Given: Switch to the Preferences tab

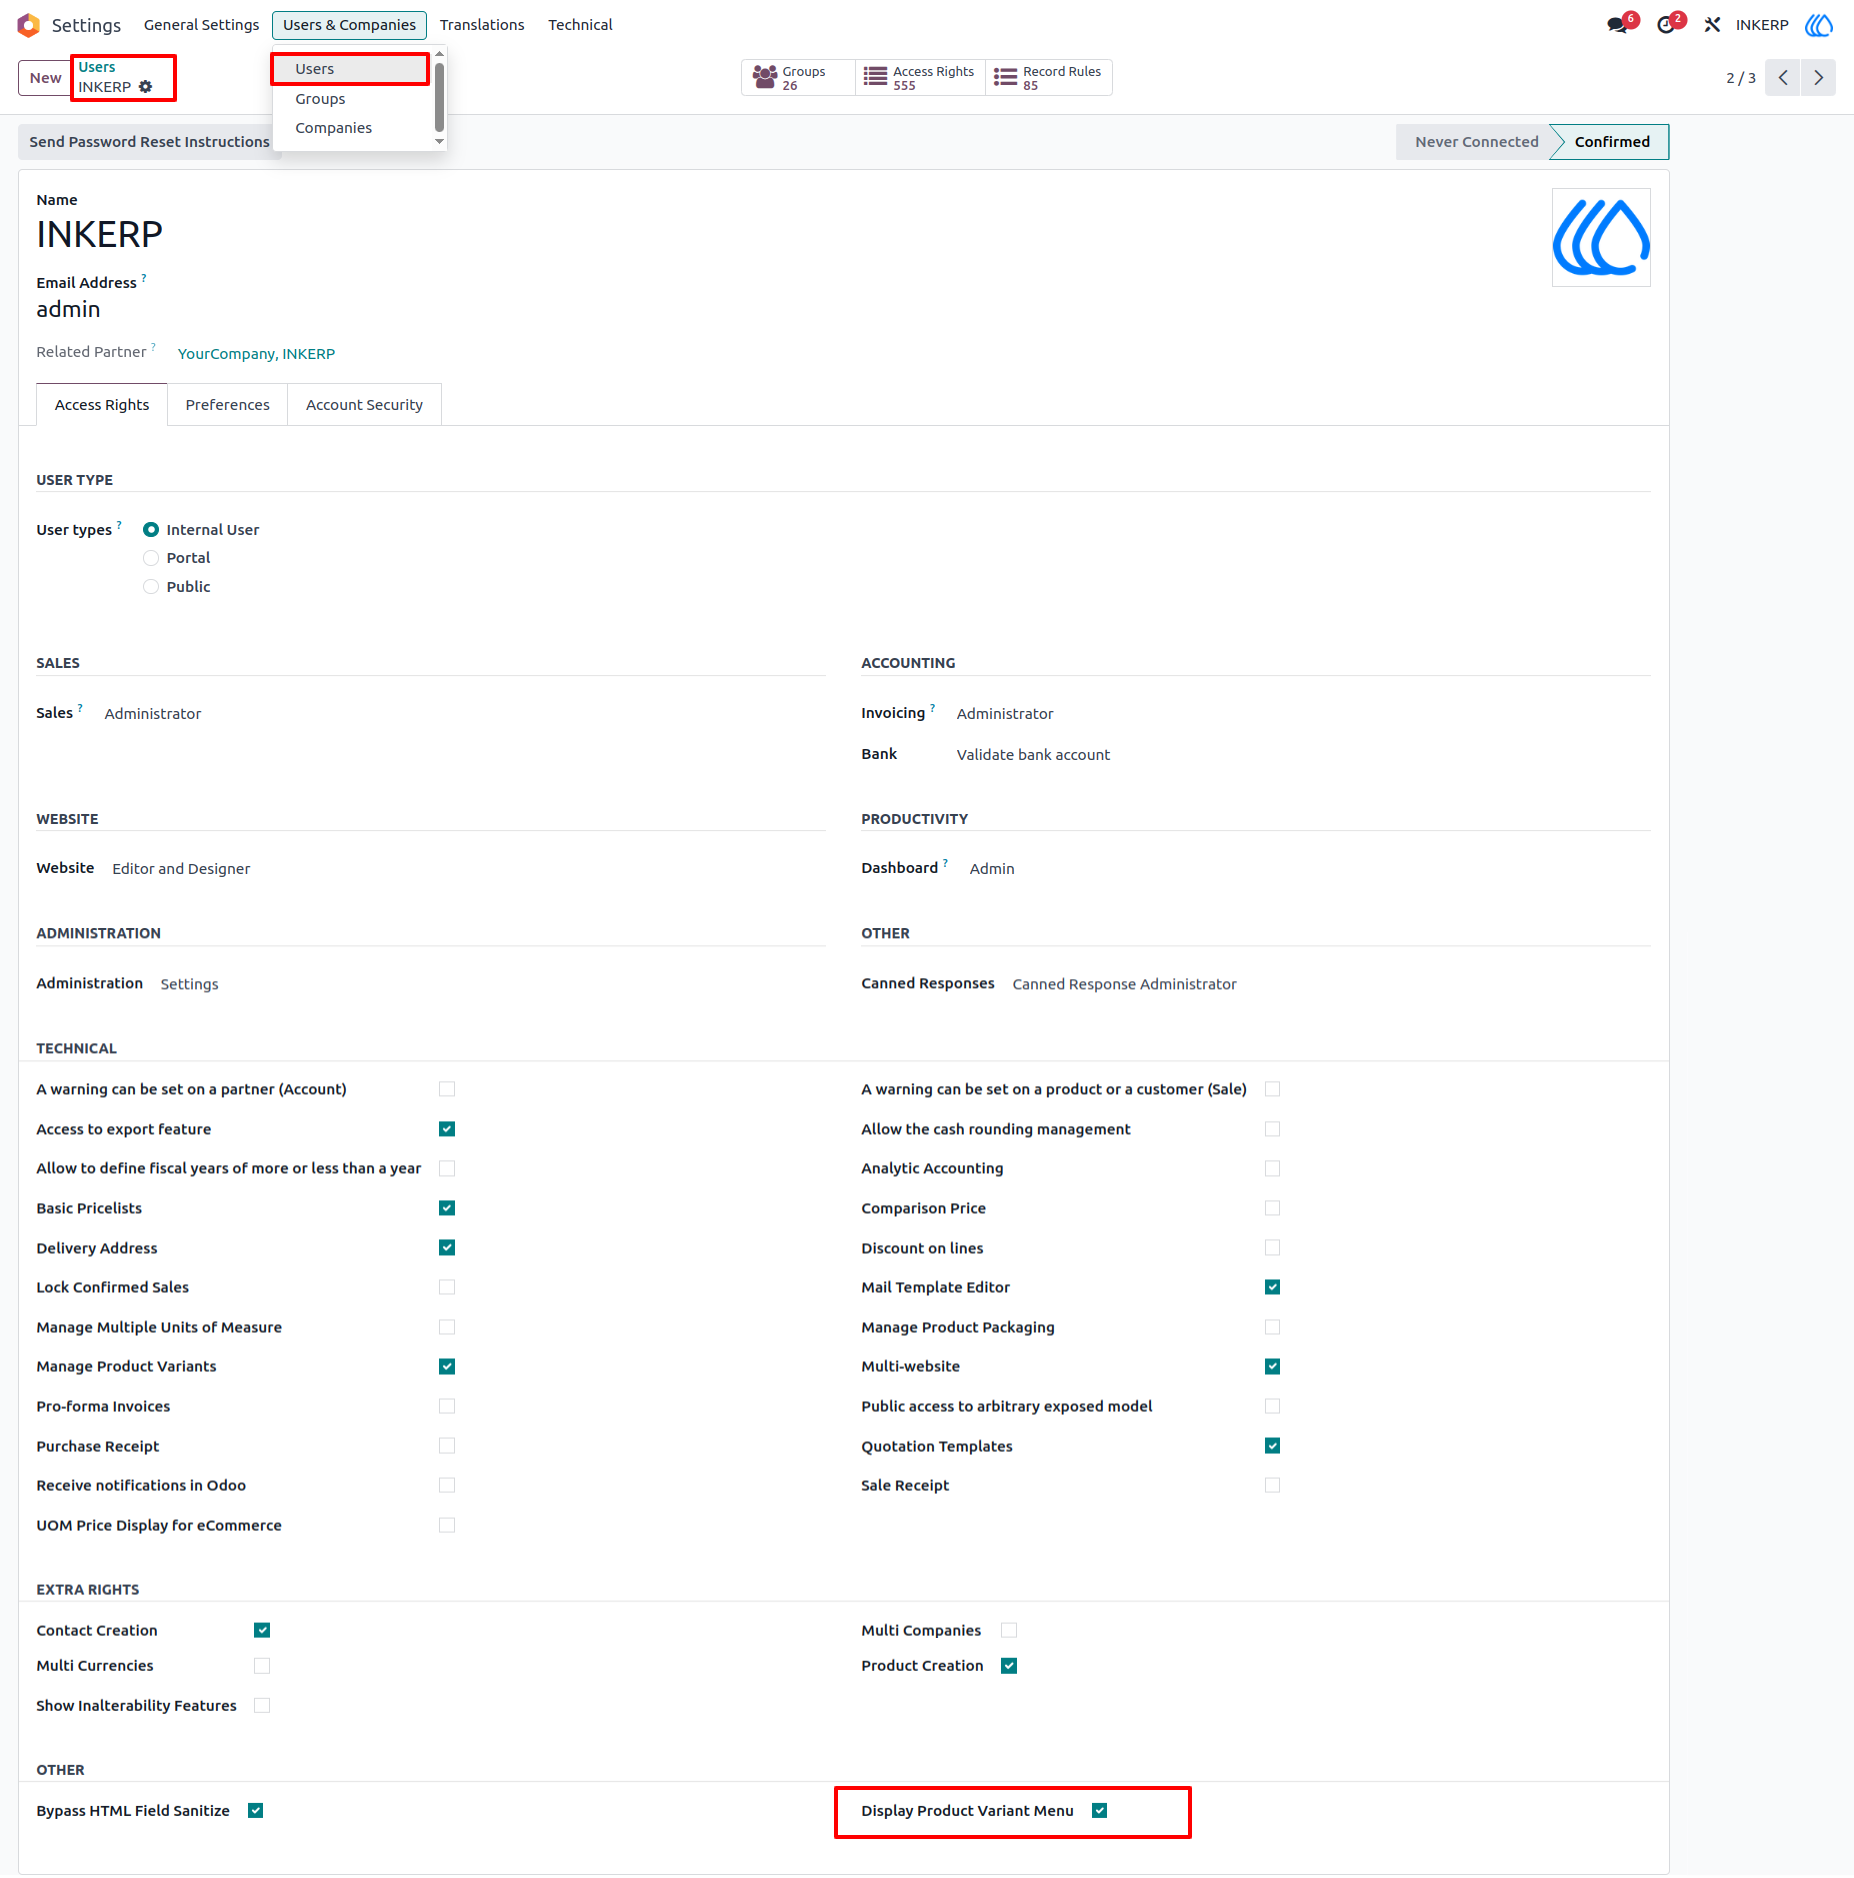Looking at the screenshot, I should (x=227, y=405).
